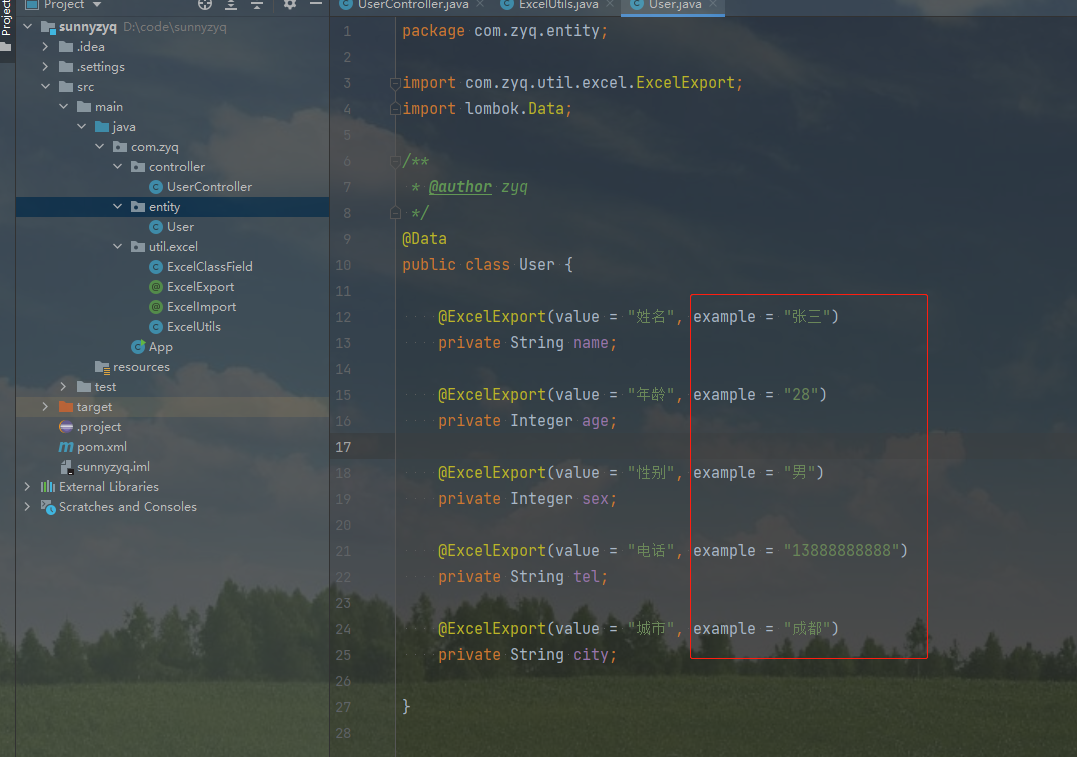Expand the .idea folder
The height and width of the screenshot is (757, 1077).
[x=45, y=47]
